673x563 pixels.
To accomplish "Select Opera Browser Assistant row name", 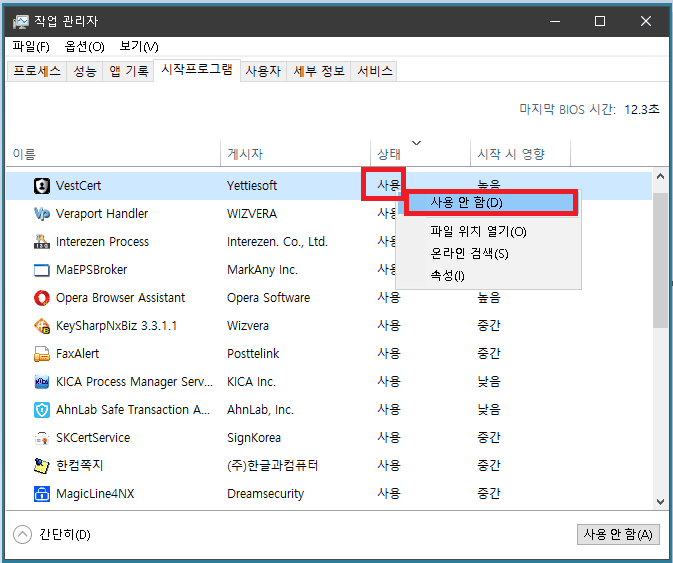I will [120, 298].
